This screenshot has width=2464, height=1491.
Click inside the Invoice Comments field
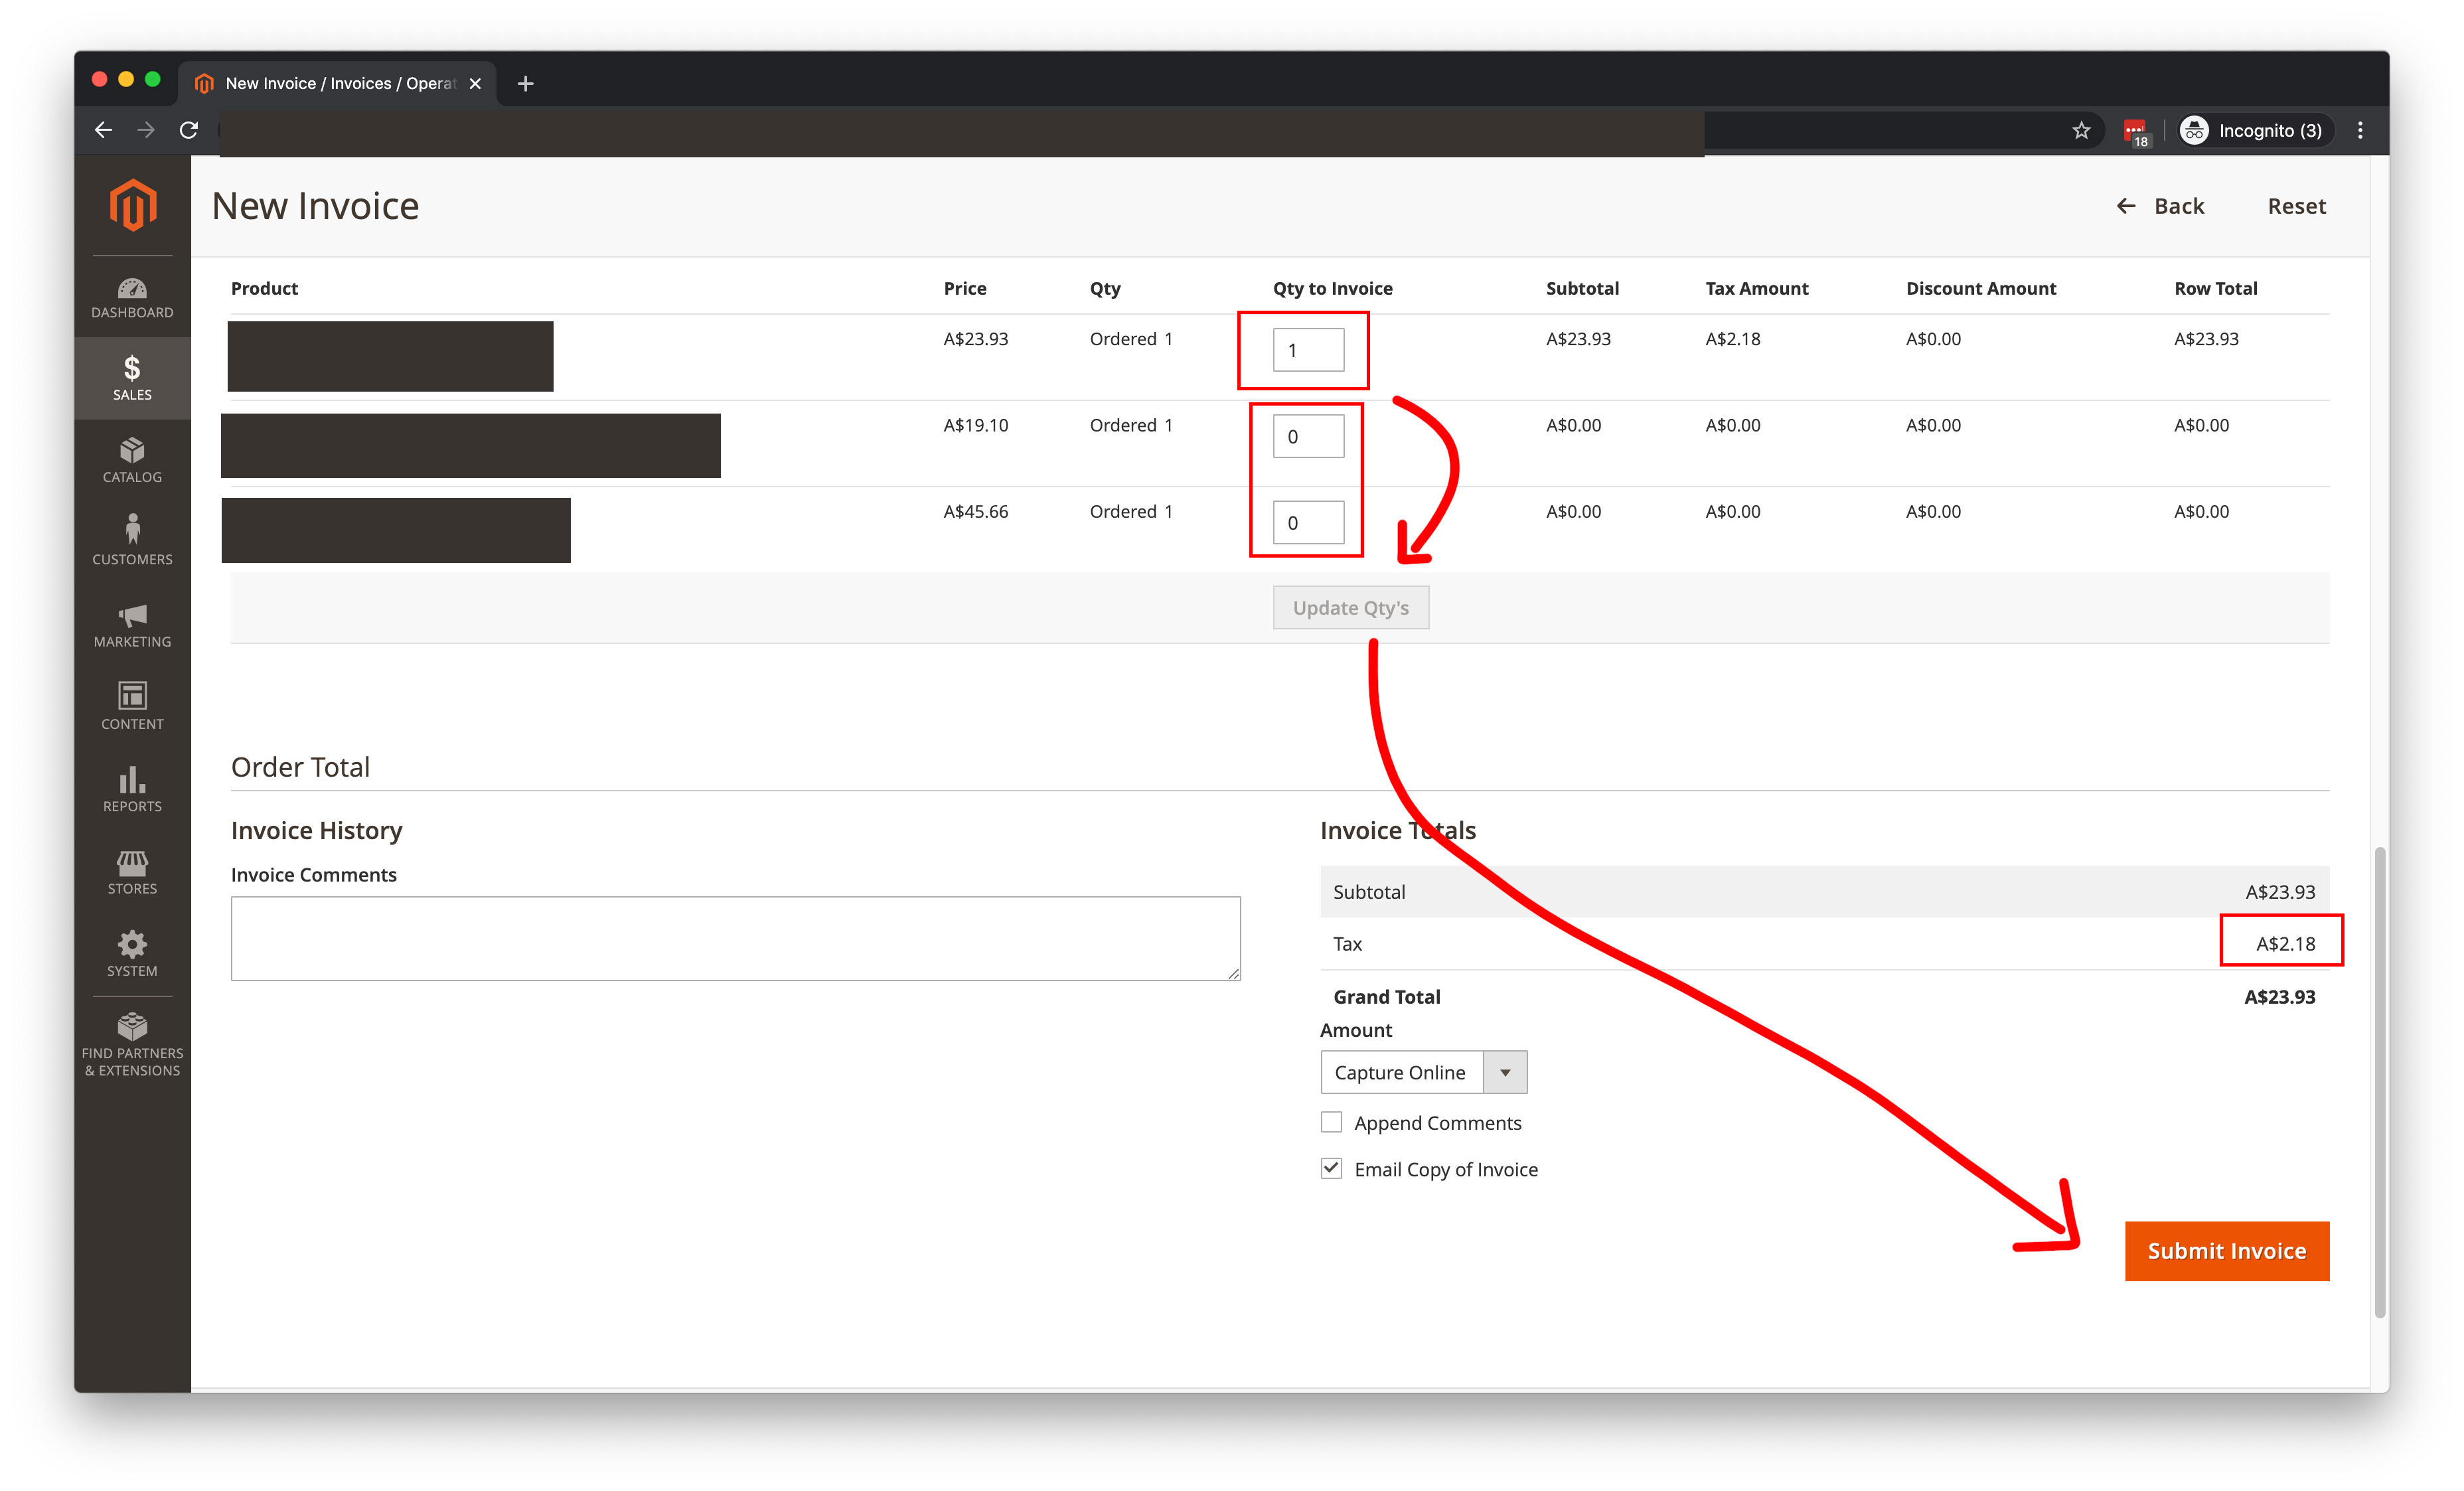(735, 938)
